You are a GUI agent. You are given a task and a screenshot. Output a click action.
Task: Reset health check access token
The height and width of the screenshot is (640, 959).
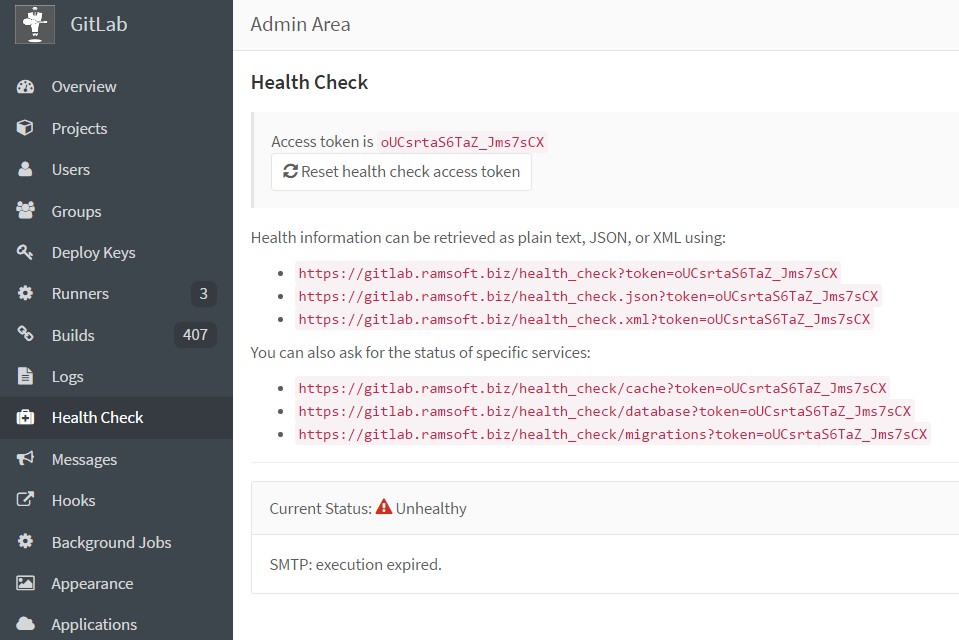point(401,172)
